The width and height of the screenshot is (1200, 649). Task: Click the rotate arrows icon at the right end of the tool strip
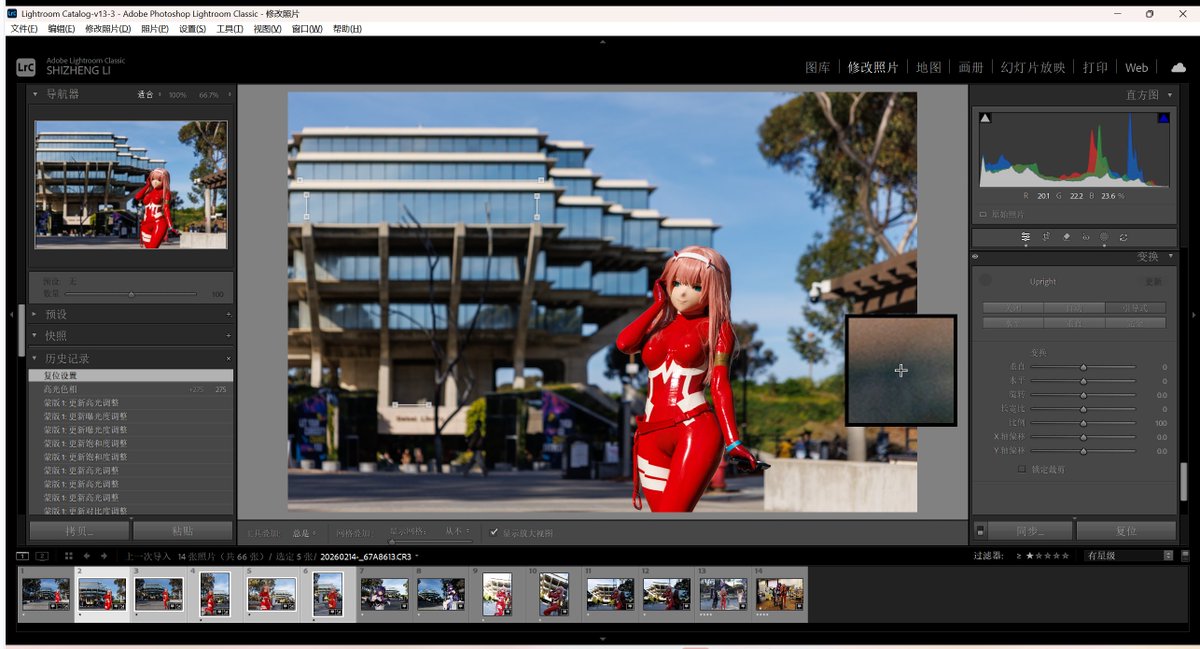point(1123,237)
